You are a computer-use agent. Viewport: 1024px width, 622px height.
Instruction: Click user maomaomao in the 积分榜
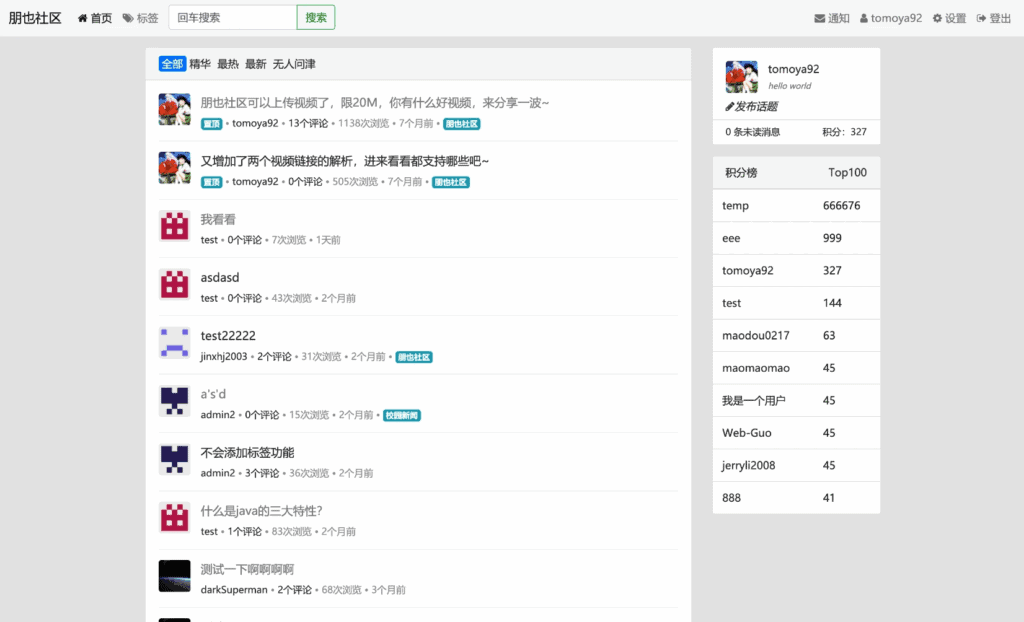756,368
